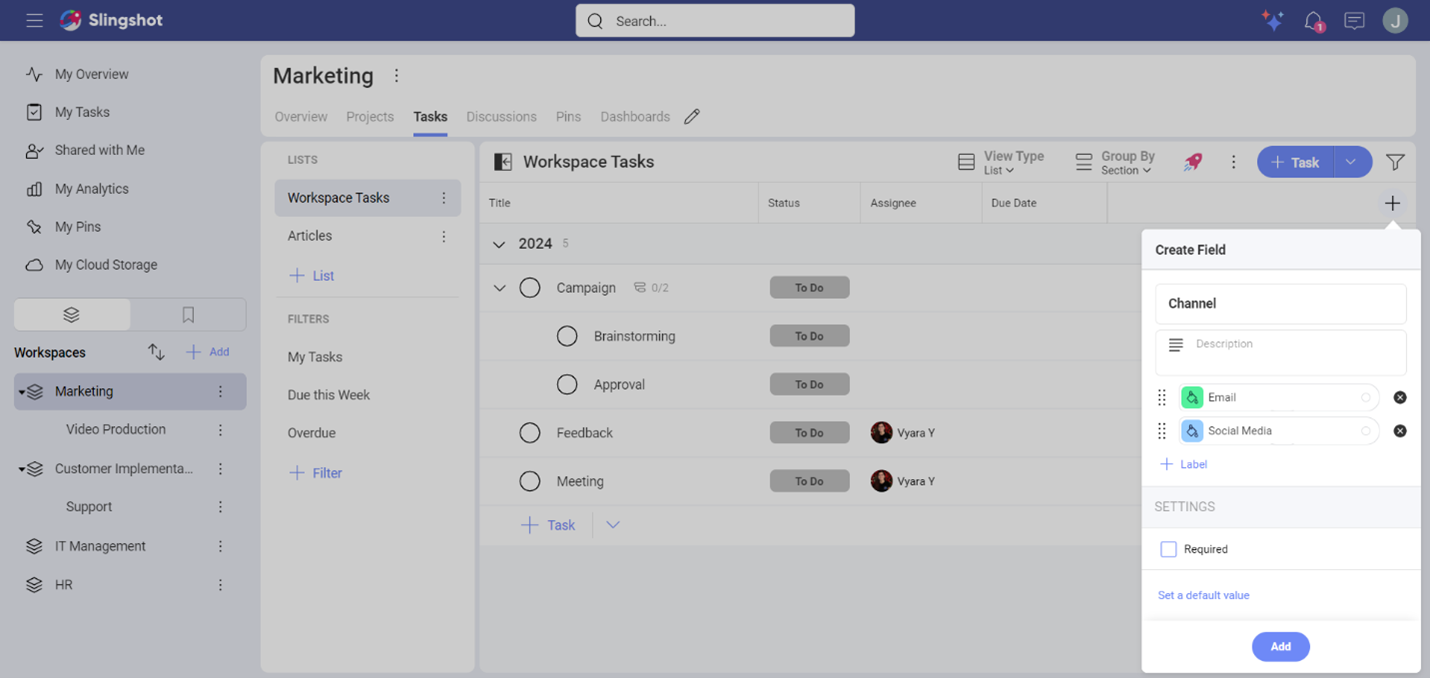1430x678 pixels.
Task: Collapse the 2024 section
Action: point(499,244)
